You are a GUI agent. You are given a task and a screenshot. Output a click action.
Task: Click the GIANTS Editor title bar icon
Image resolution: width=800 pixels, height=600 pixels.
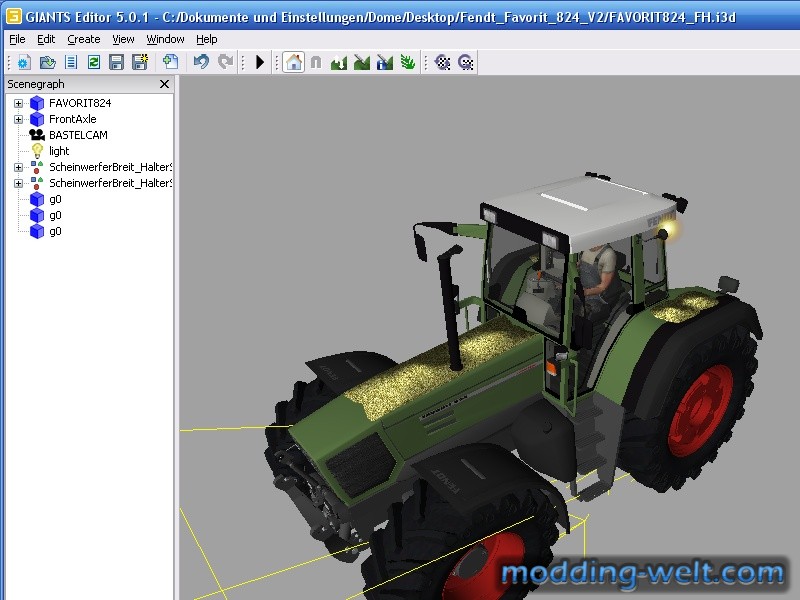pos(14,16)
